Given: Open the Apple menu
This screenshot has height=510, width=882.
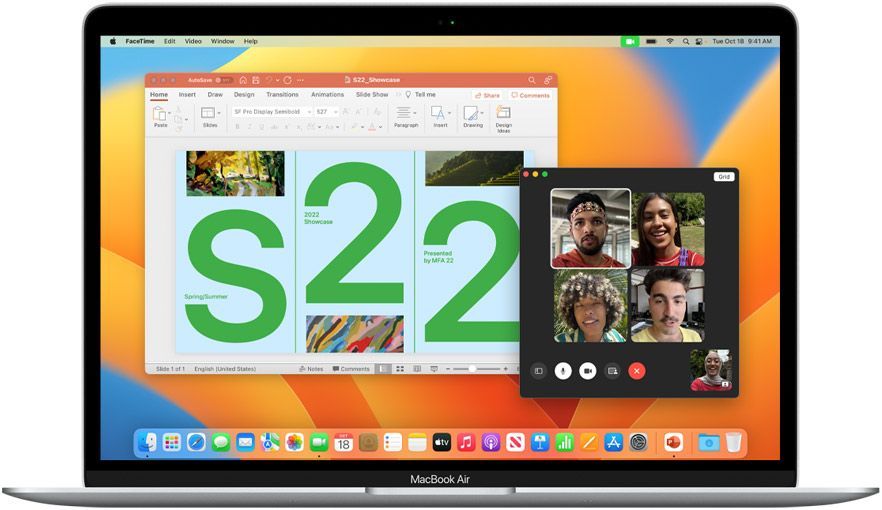Looking at the screenshot, I should [113, 41].
